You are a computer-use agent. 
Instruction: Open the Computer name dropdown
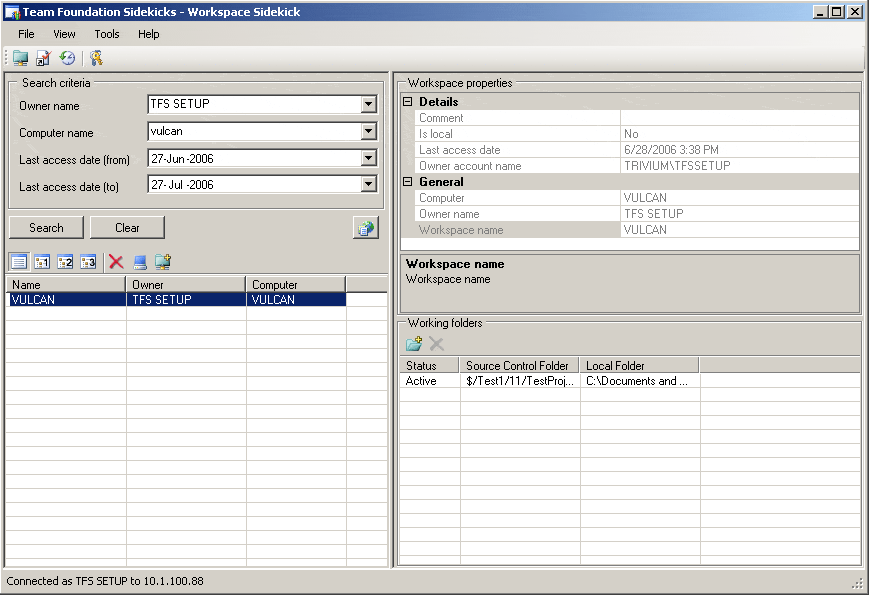coord(369,131)
